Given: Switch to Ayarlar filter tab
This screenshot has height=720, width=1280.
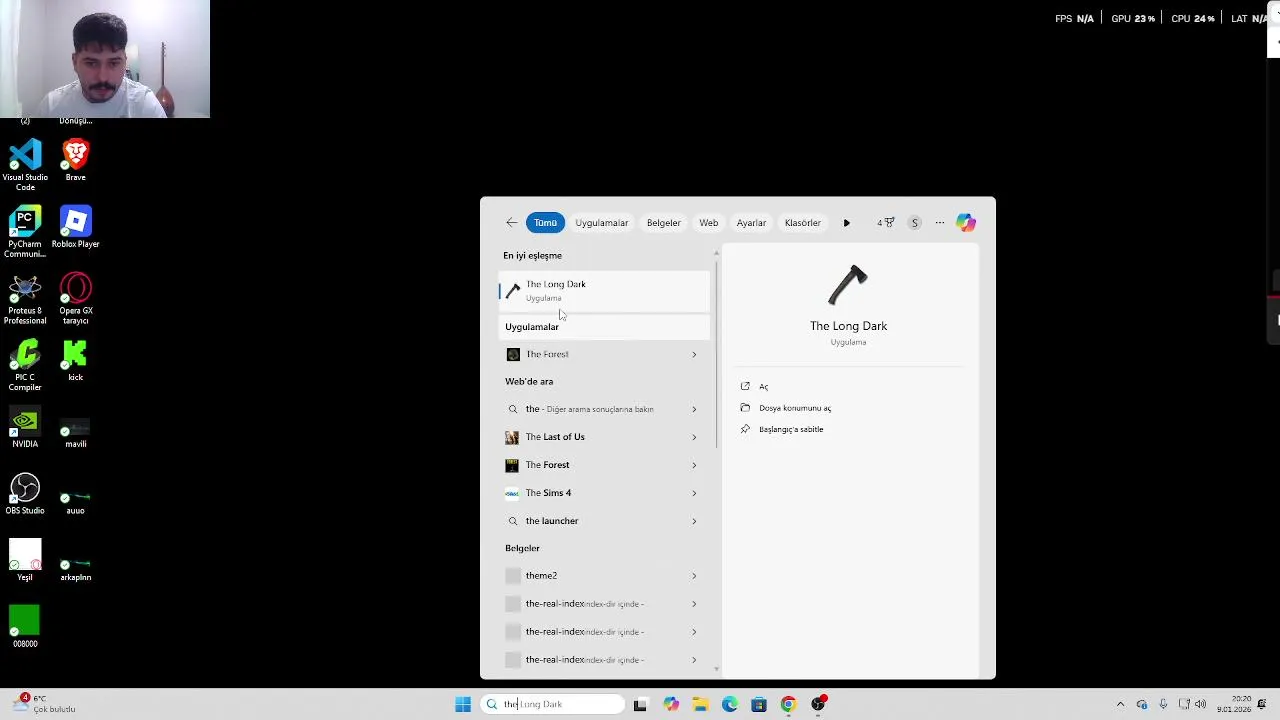Looking at the screenshot, I should [x=751, y=223].
